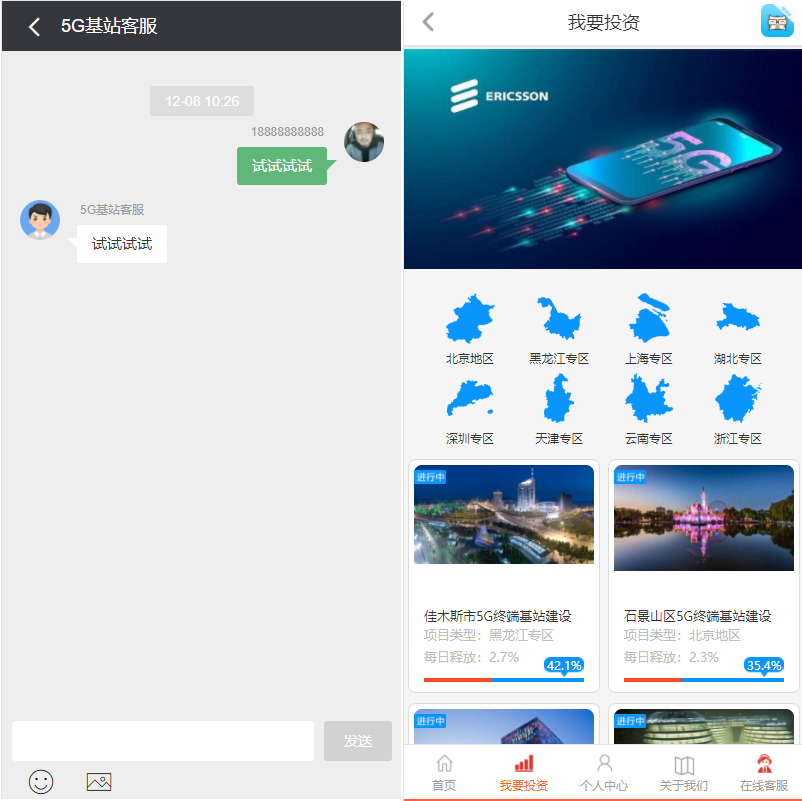Go back from the 5G基站客服 chat
Screen dimensions: 802x801
[x=35, y=27]
